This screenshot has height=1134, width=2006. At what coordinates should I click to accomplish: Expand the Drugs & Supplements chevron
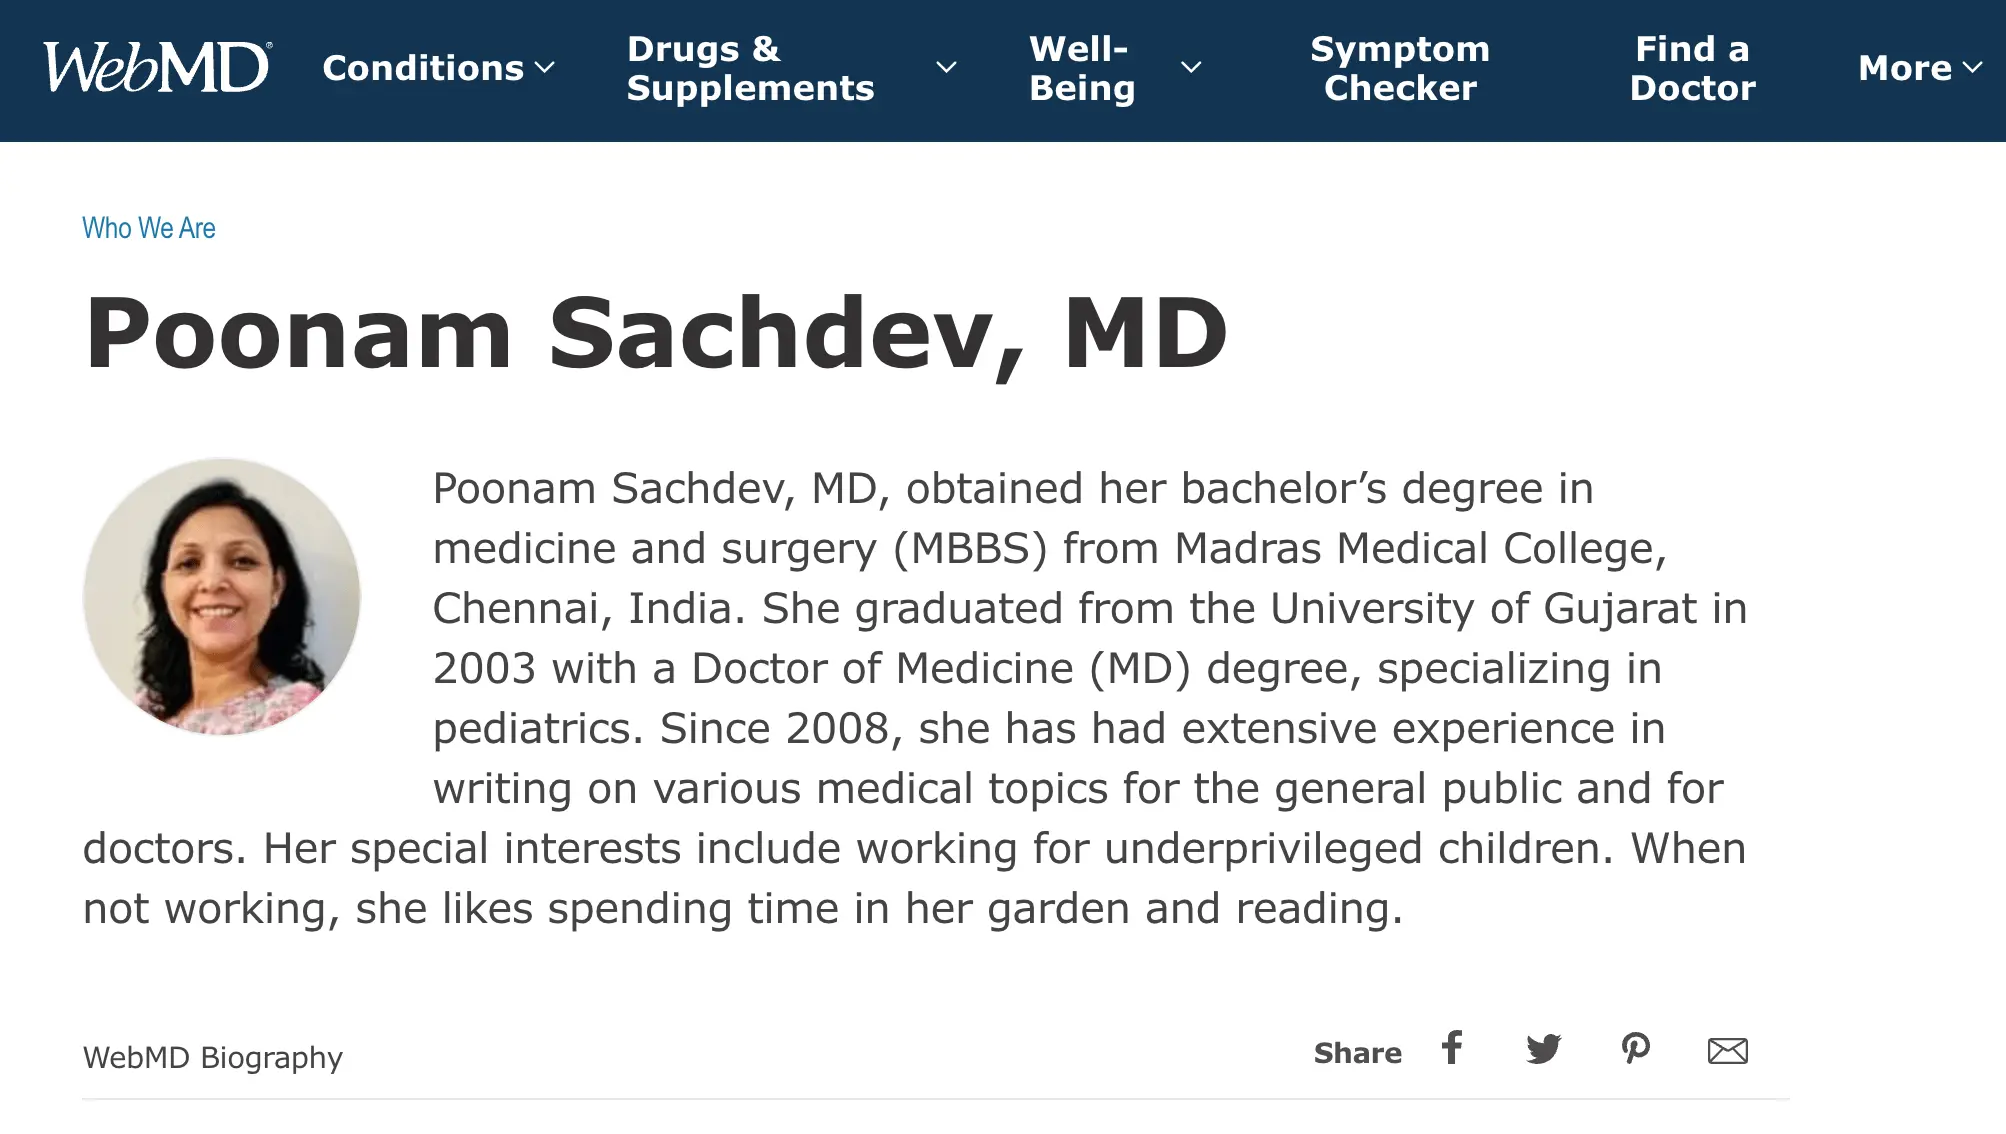click(946, 68)
